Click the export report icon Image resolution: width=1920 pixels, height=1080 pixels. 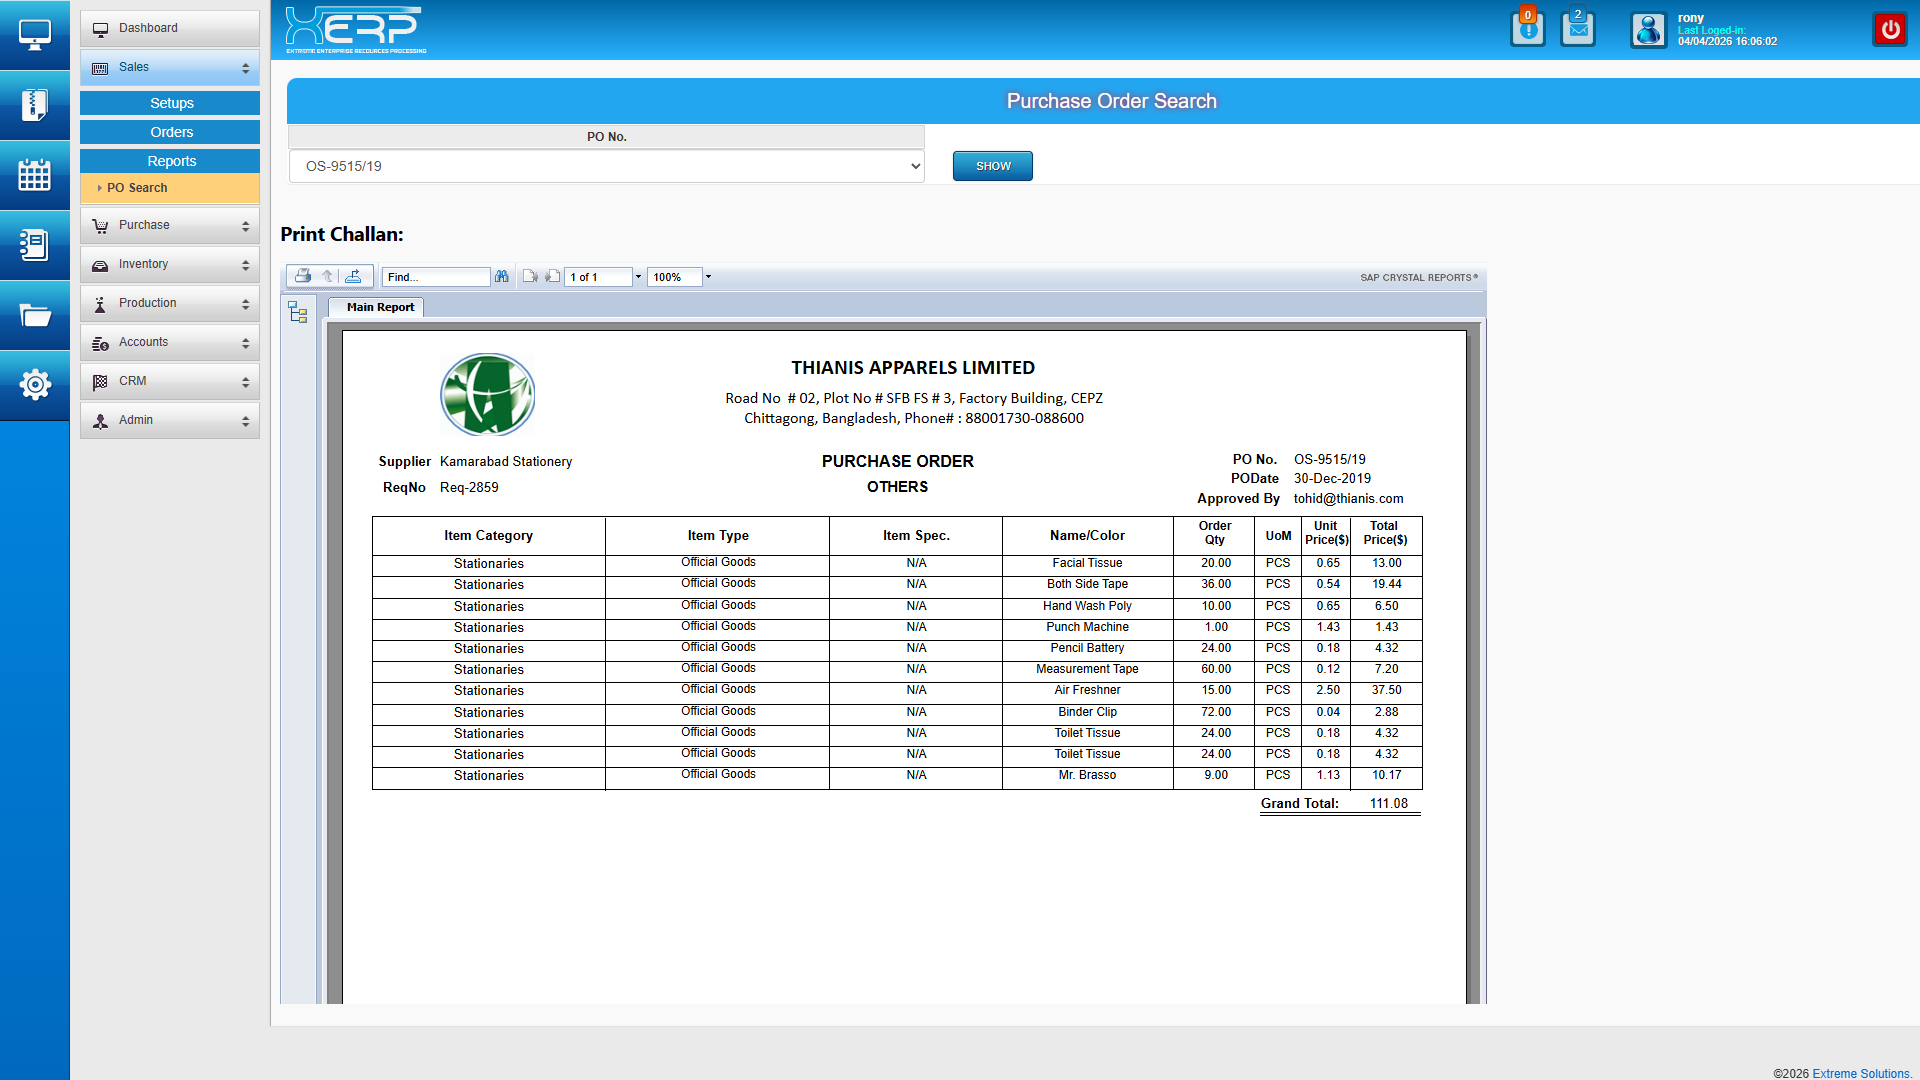pos(353,276)
